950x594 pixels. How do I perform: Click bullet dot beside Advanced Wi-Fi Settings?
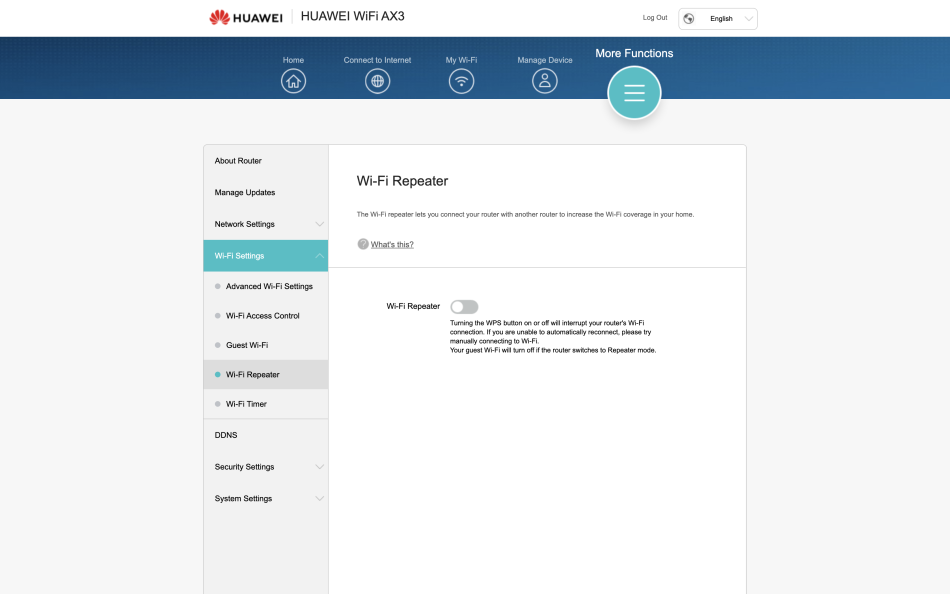coord(218,286)
